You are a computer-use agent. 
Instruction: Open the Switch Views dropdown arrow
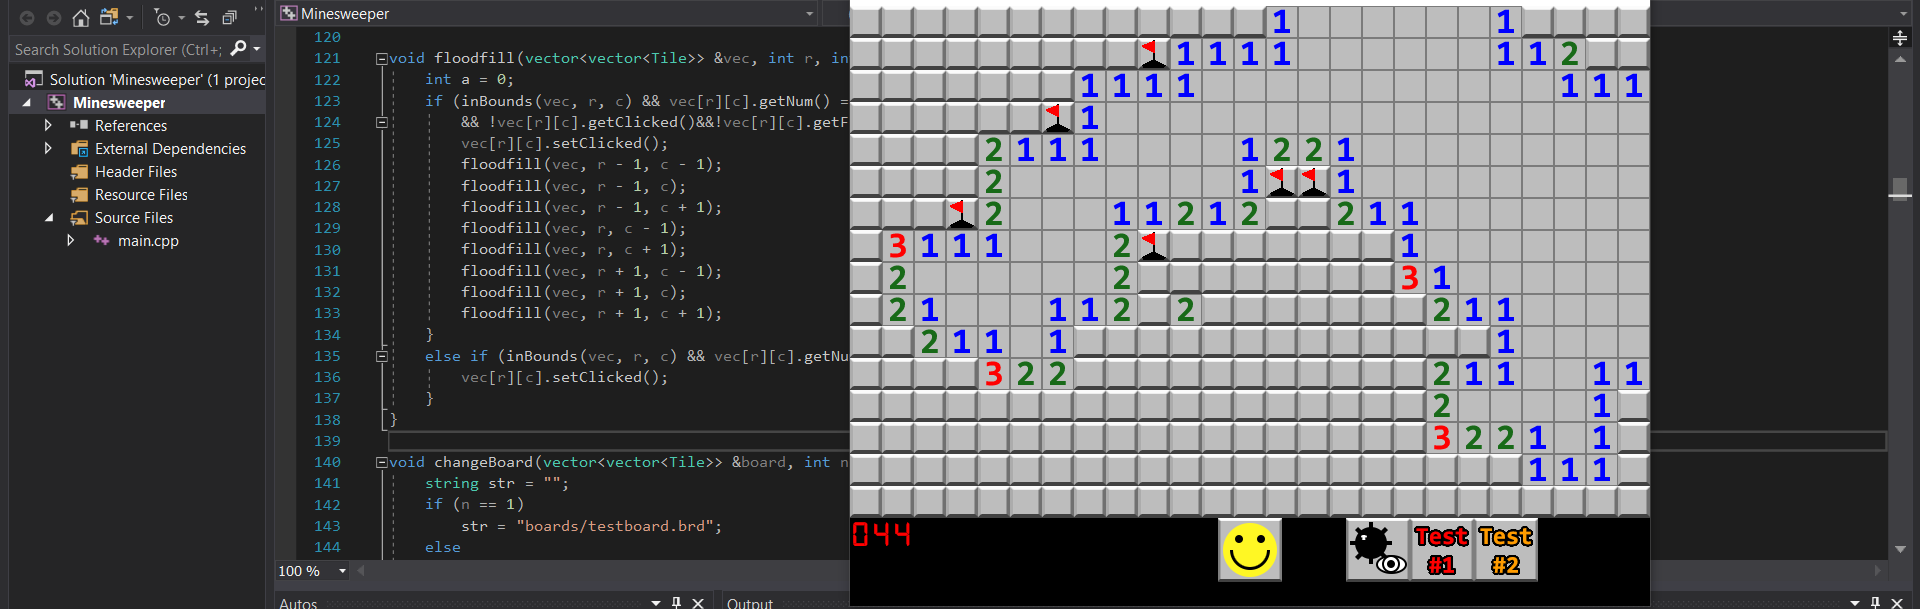[129, 18]
